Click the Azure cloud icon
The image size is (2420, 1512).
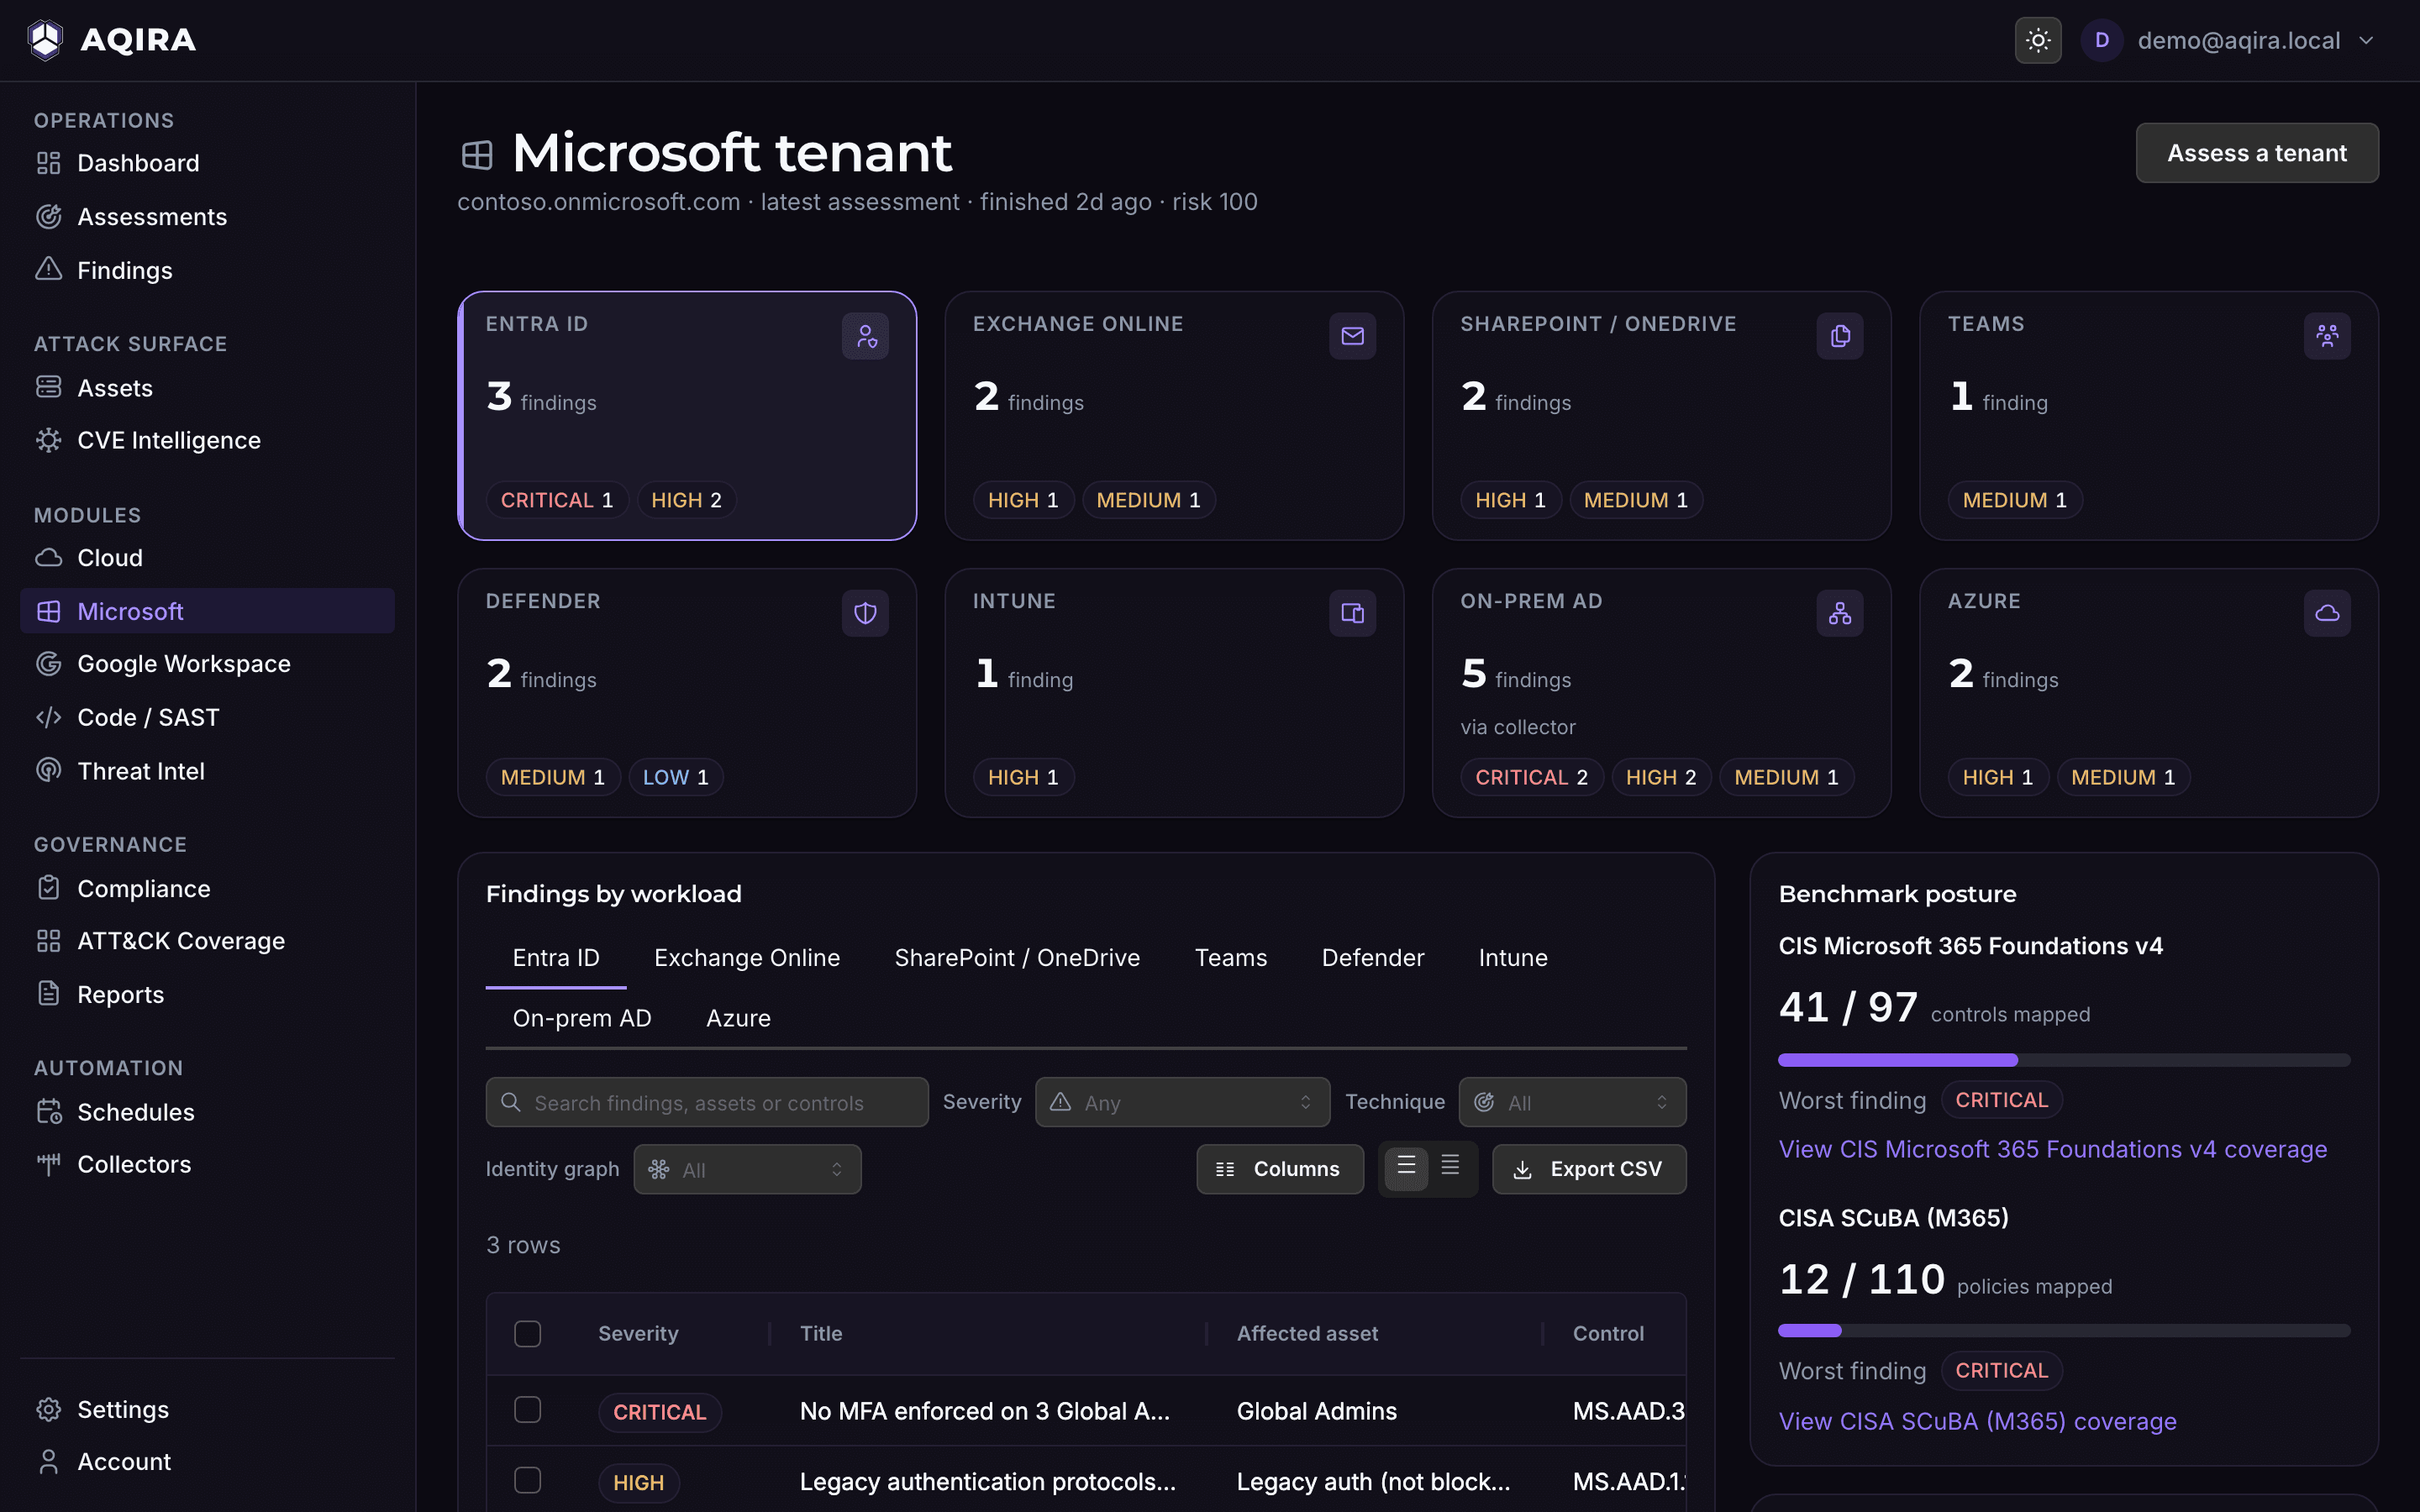[2327, 613]
